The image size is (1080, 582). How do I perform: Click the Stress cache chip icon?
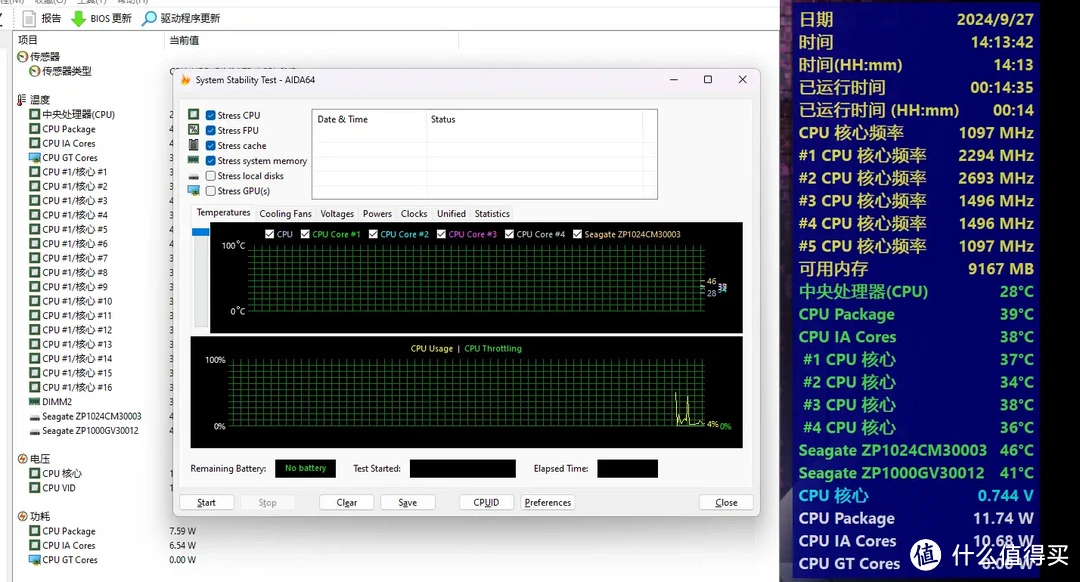click(194, 145)
